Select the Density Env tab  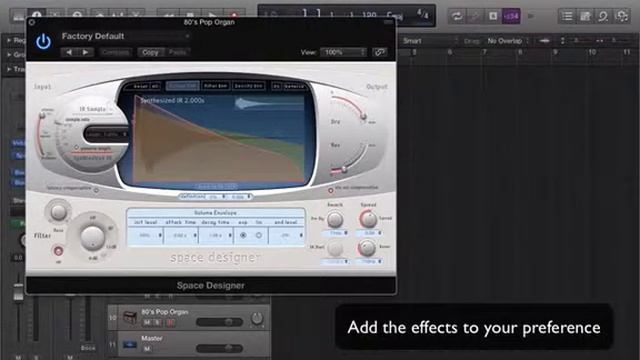[249, 86]
